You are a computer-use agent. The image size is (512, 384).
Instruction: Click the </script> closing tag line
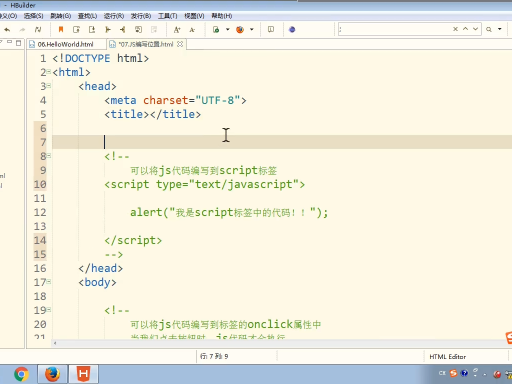point(133,240)
